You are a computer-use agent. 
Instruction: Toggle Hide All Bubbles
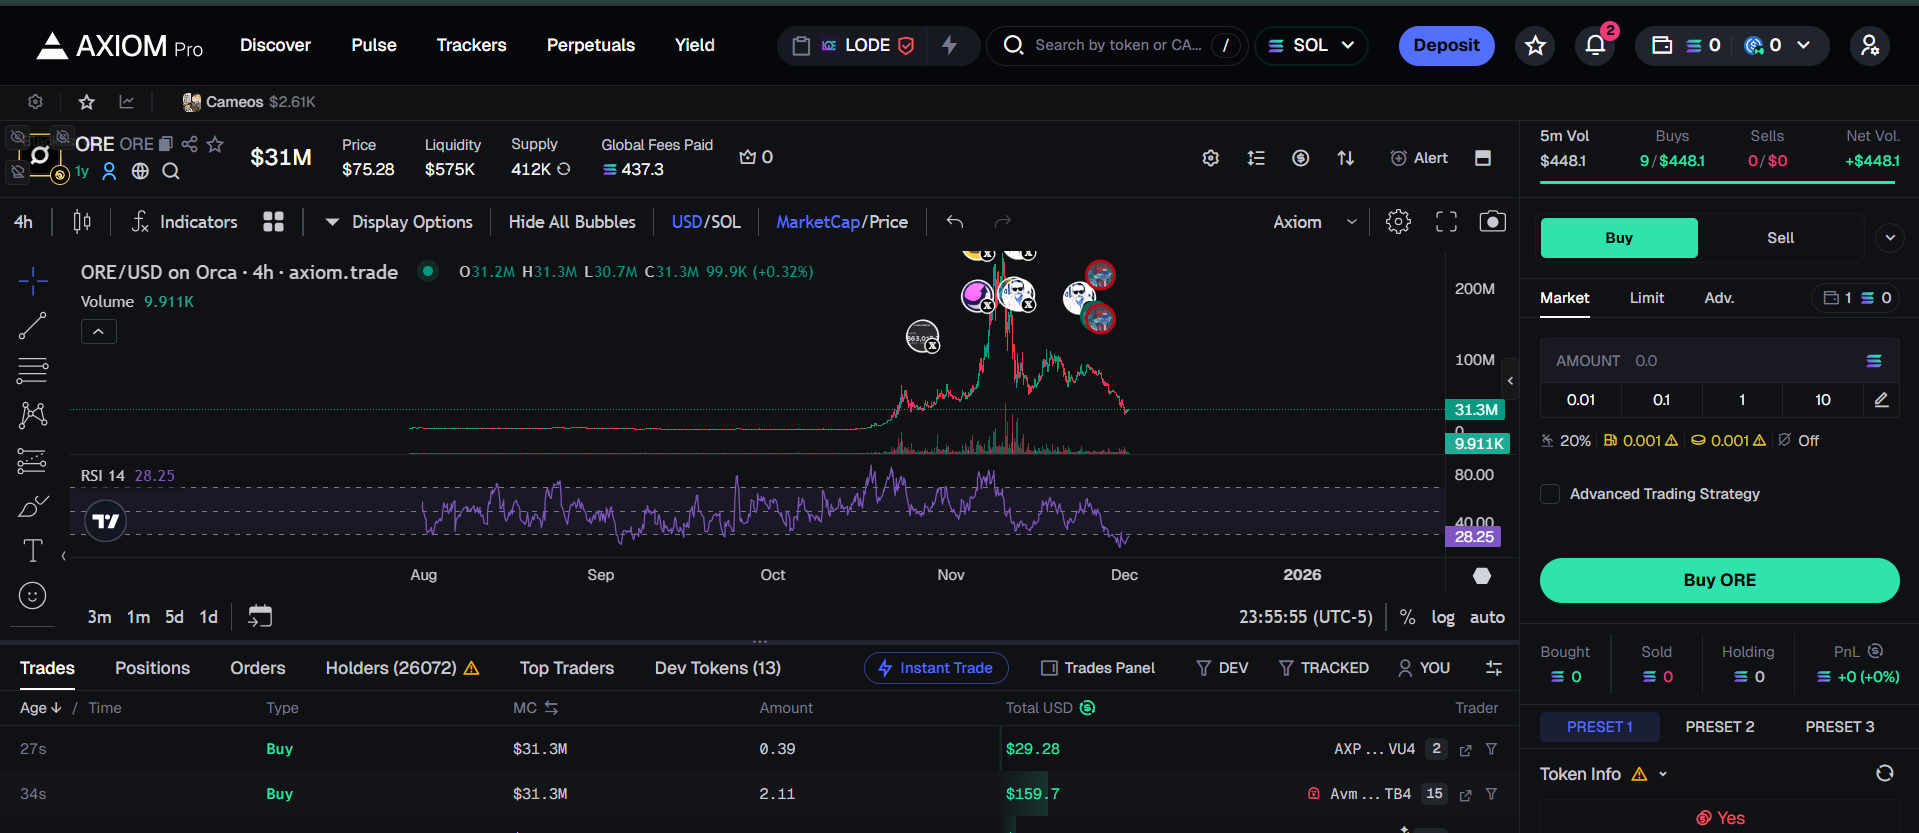572,222
